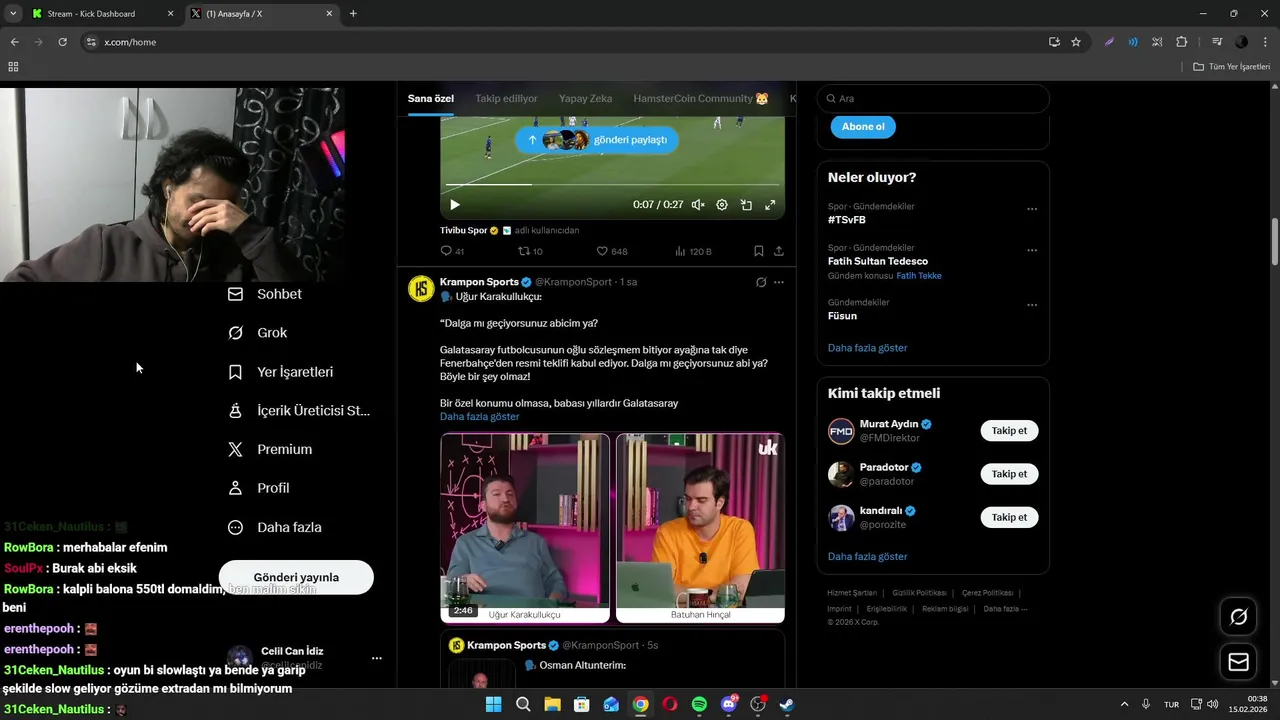Open the Chrome three-dot menu

pyautogui.click(x=1265, y=42)
